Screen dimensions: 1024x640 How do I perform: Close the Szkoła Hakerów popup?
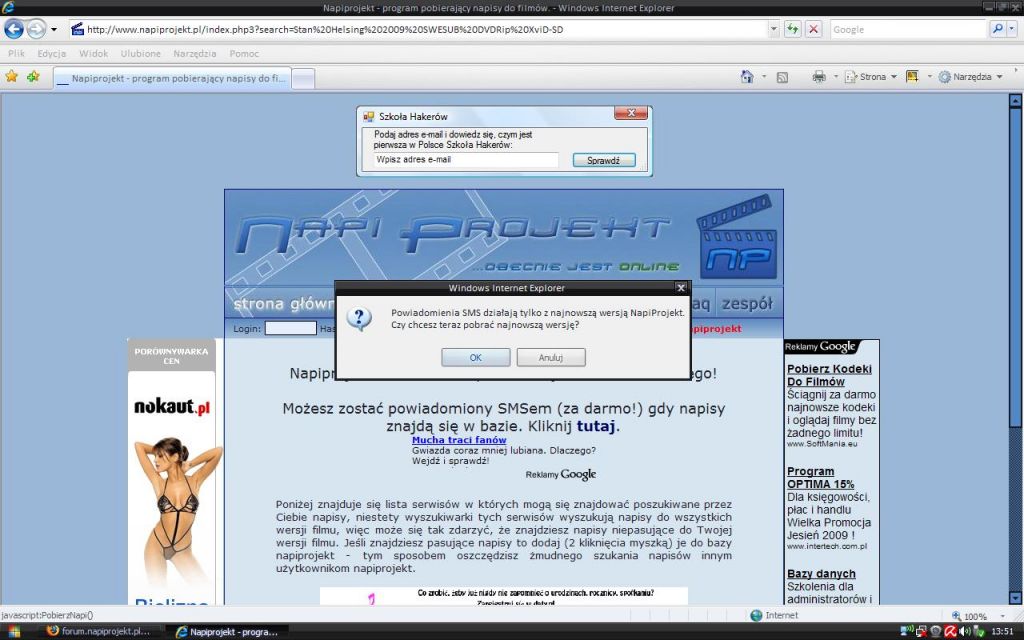coord(631,113)
